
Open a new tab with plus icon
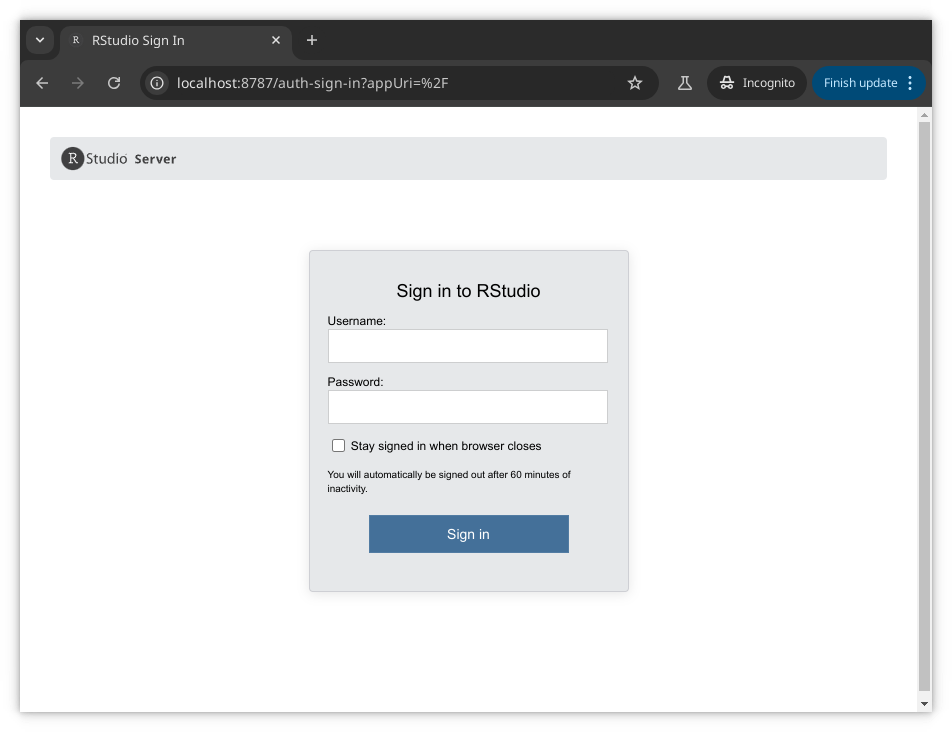point(311,40)
